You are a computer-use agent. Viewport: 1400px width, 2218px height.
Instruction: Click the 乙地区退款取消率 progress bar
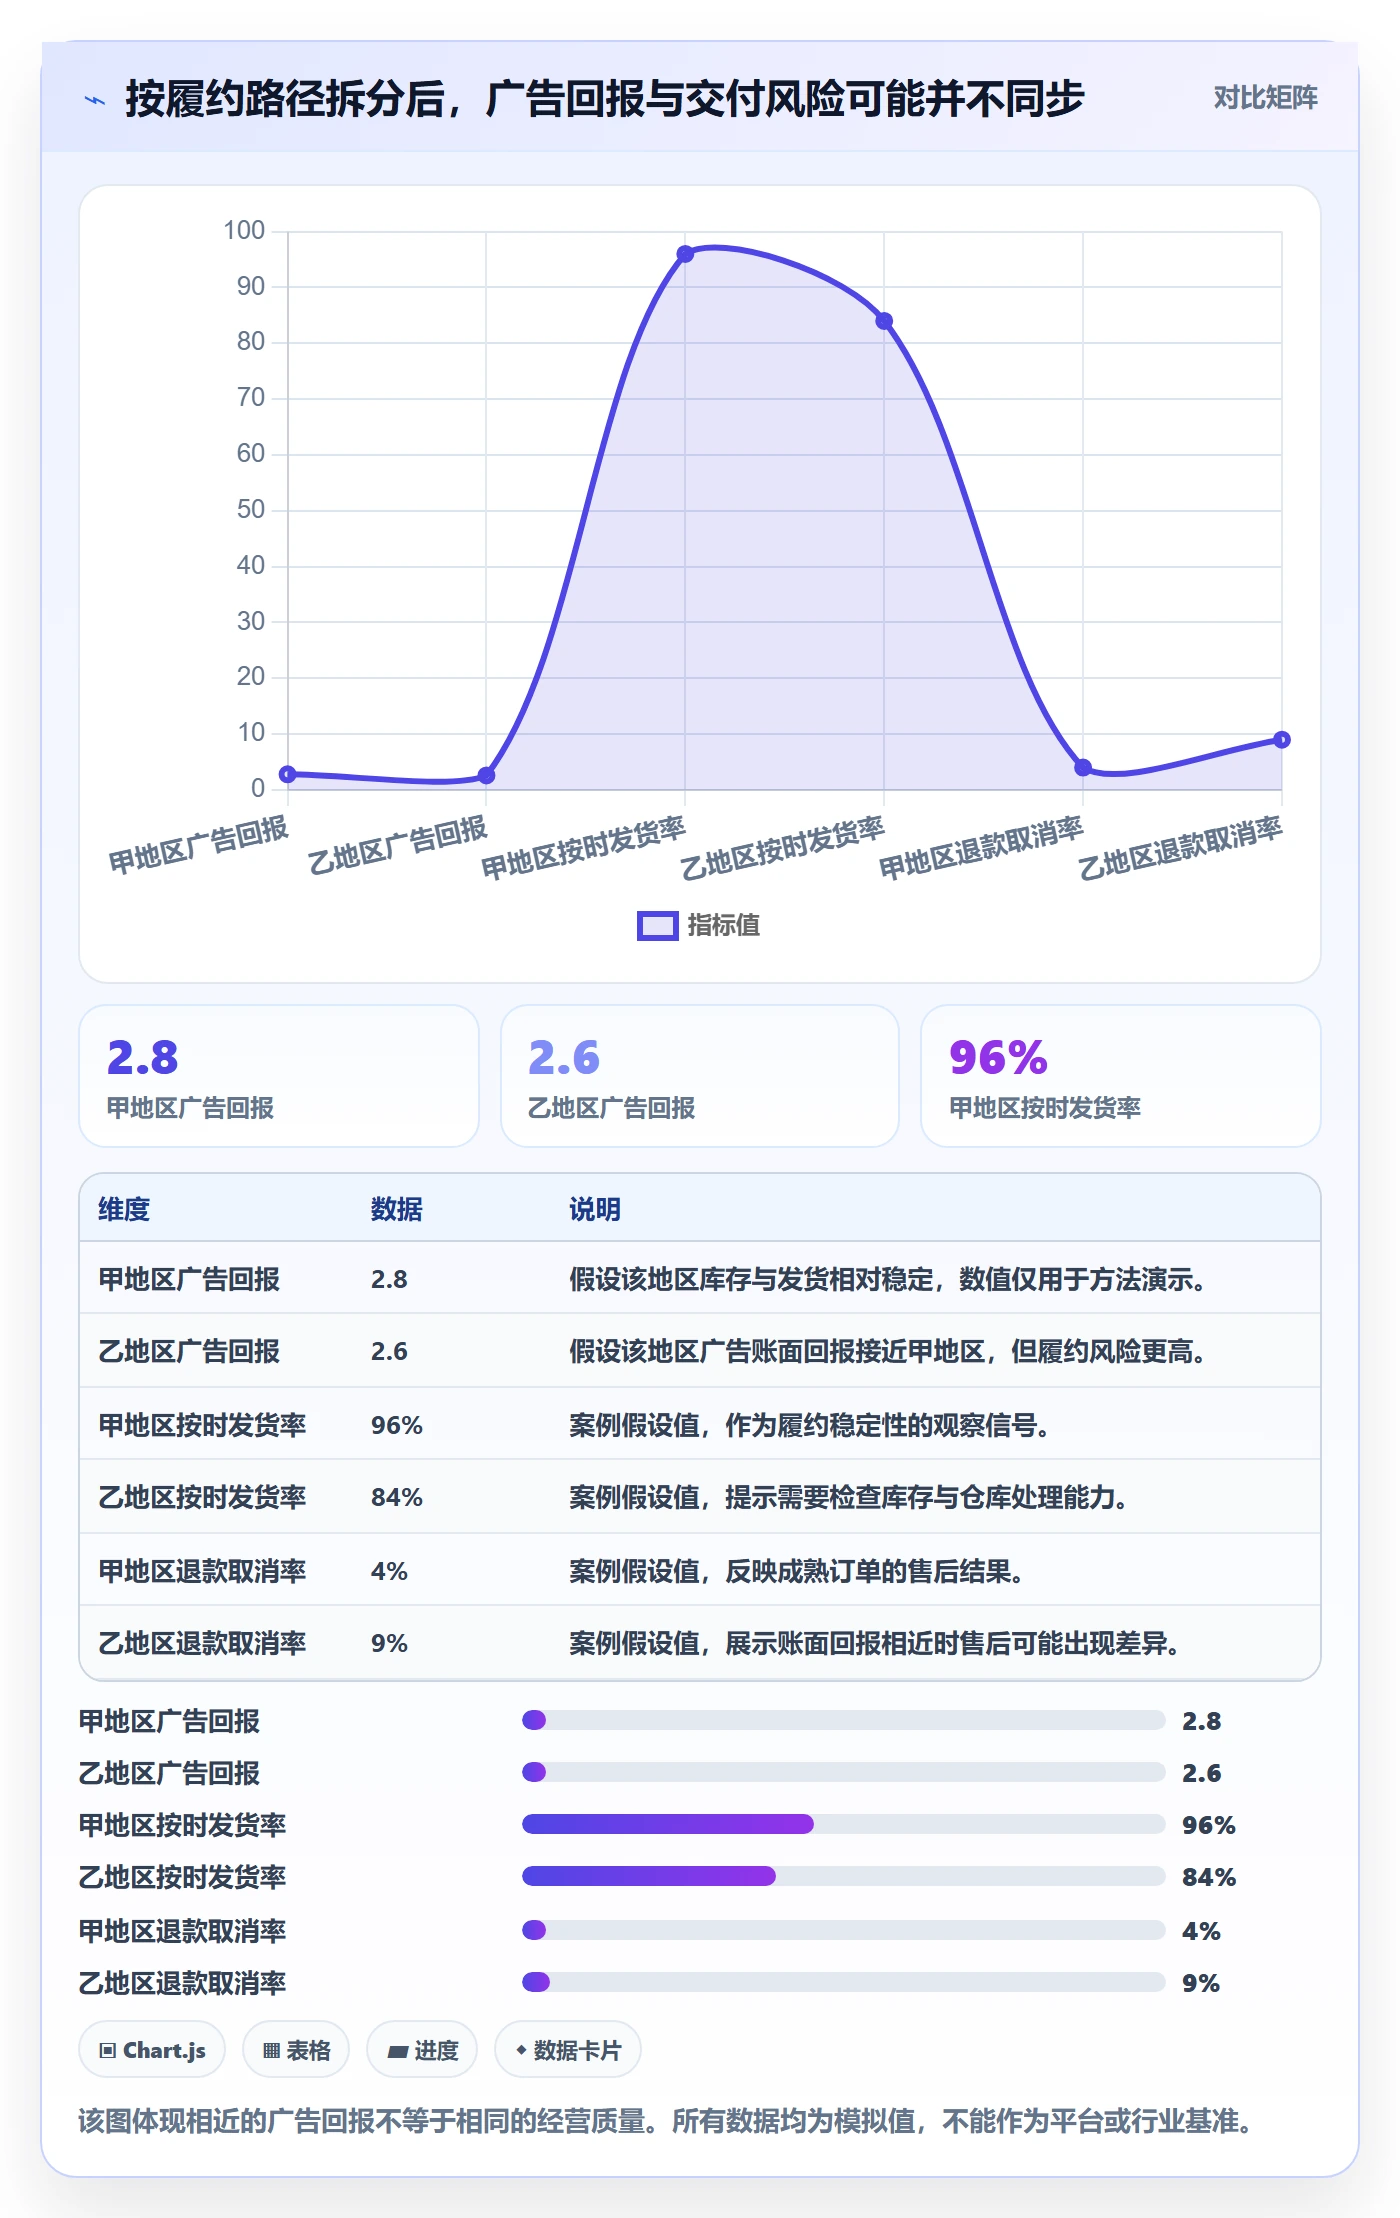click(x=843, y=1982)
